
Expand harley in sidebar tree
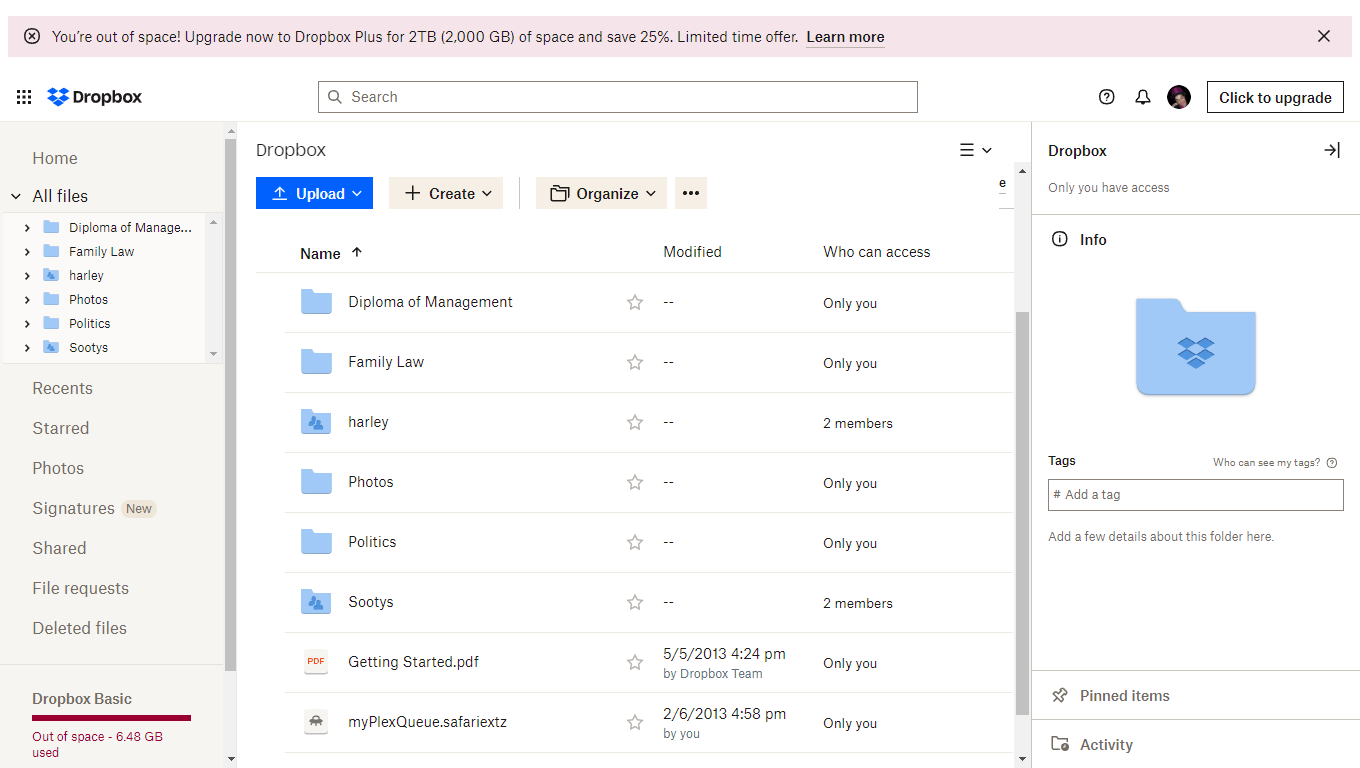(27, 276)
